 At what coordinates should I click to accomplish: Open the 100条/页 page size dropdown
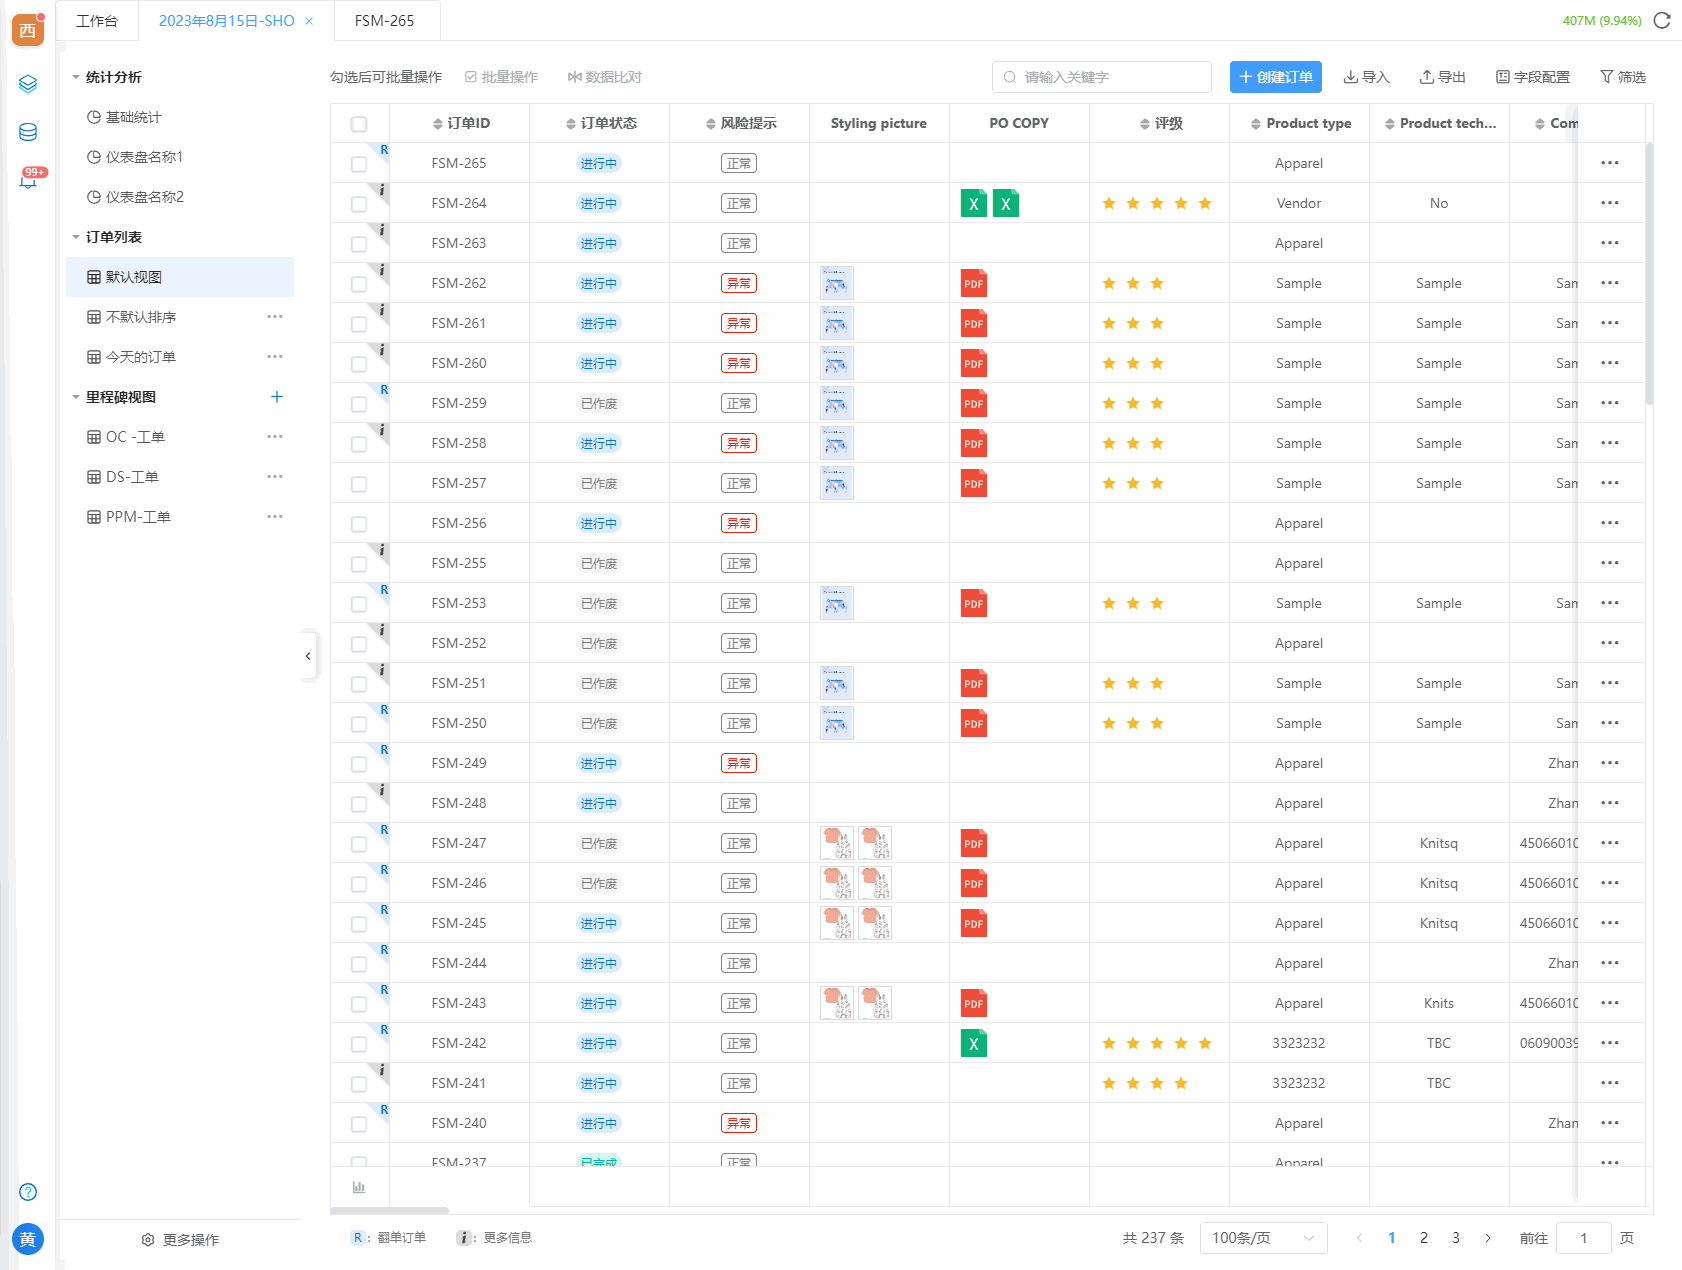pos(1263,1238)
